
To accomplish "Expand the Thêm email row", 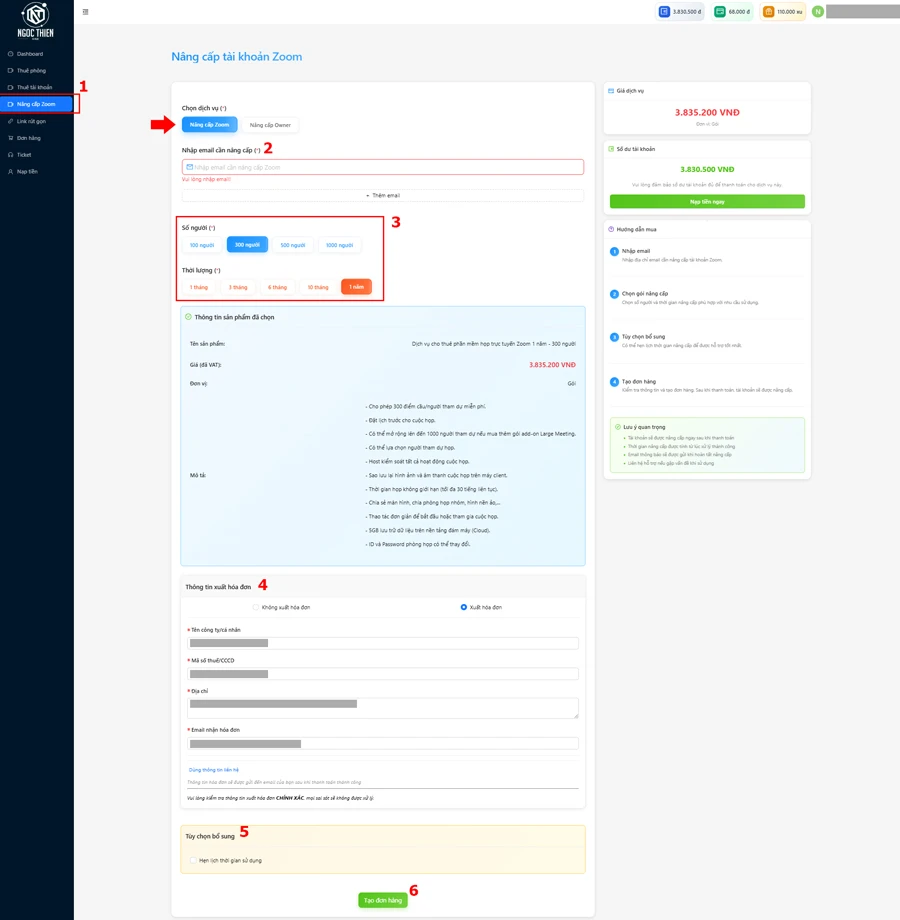I will pyautogui.click(x=382, y=196).
